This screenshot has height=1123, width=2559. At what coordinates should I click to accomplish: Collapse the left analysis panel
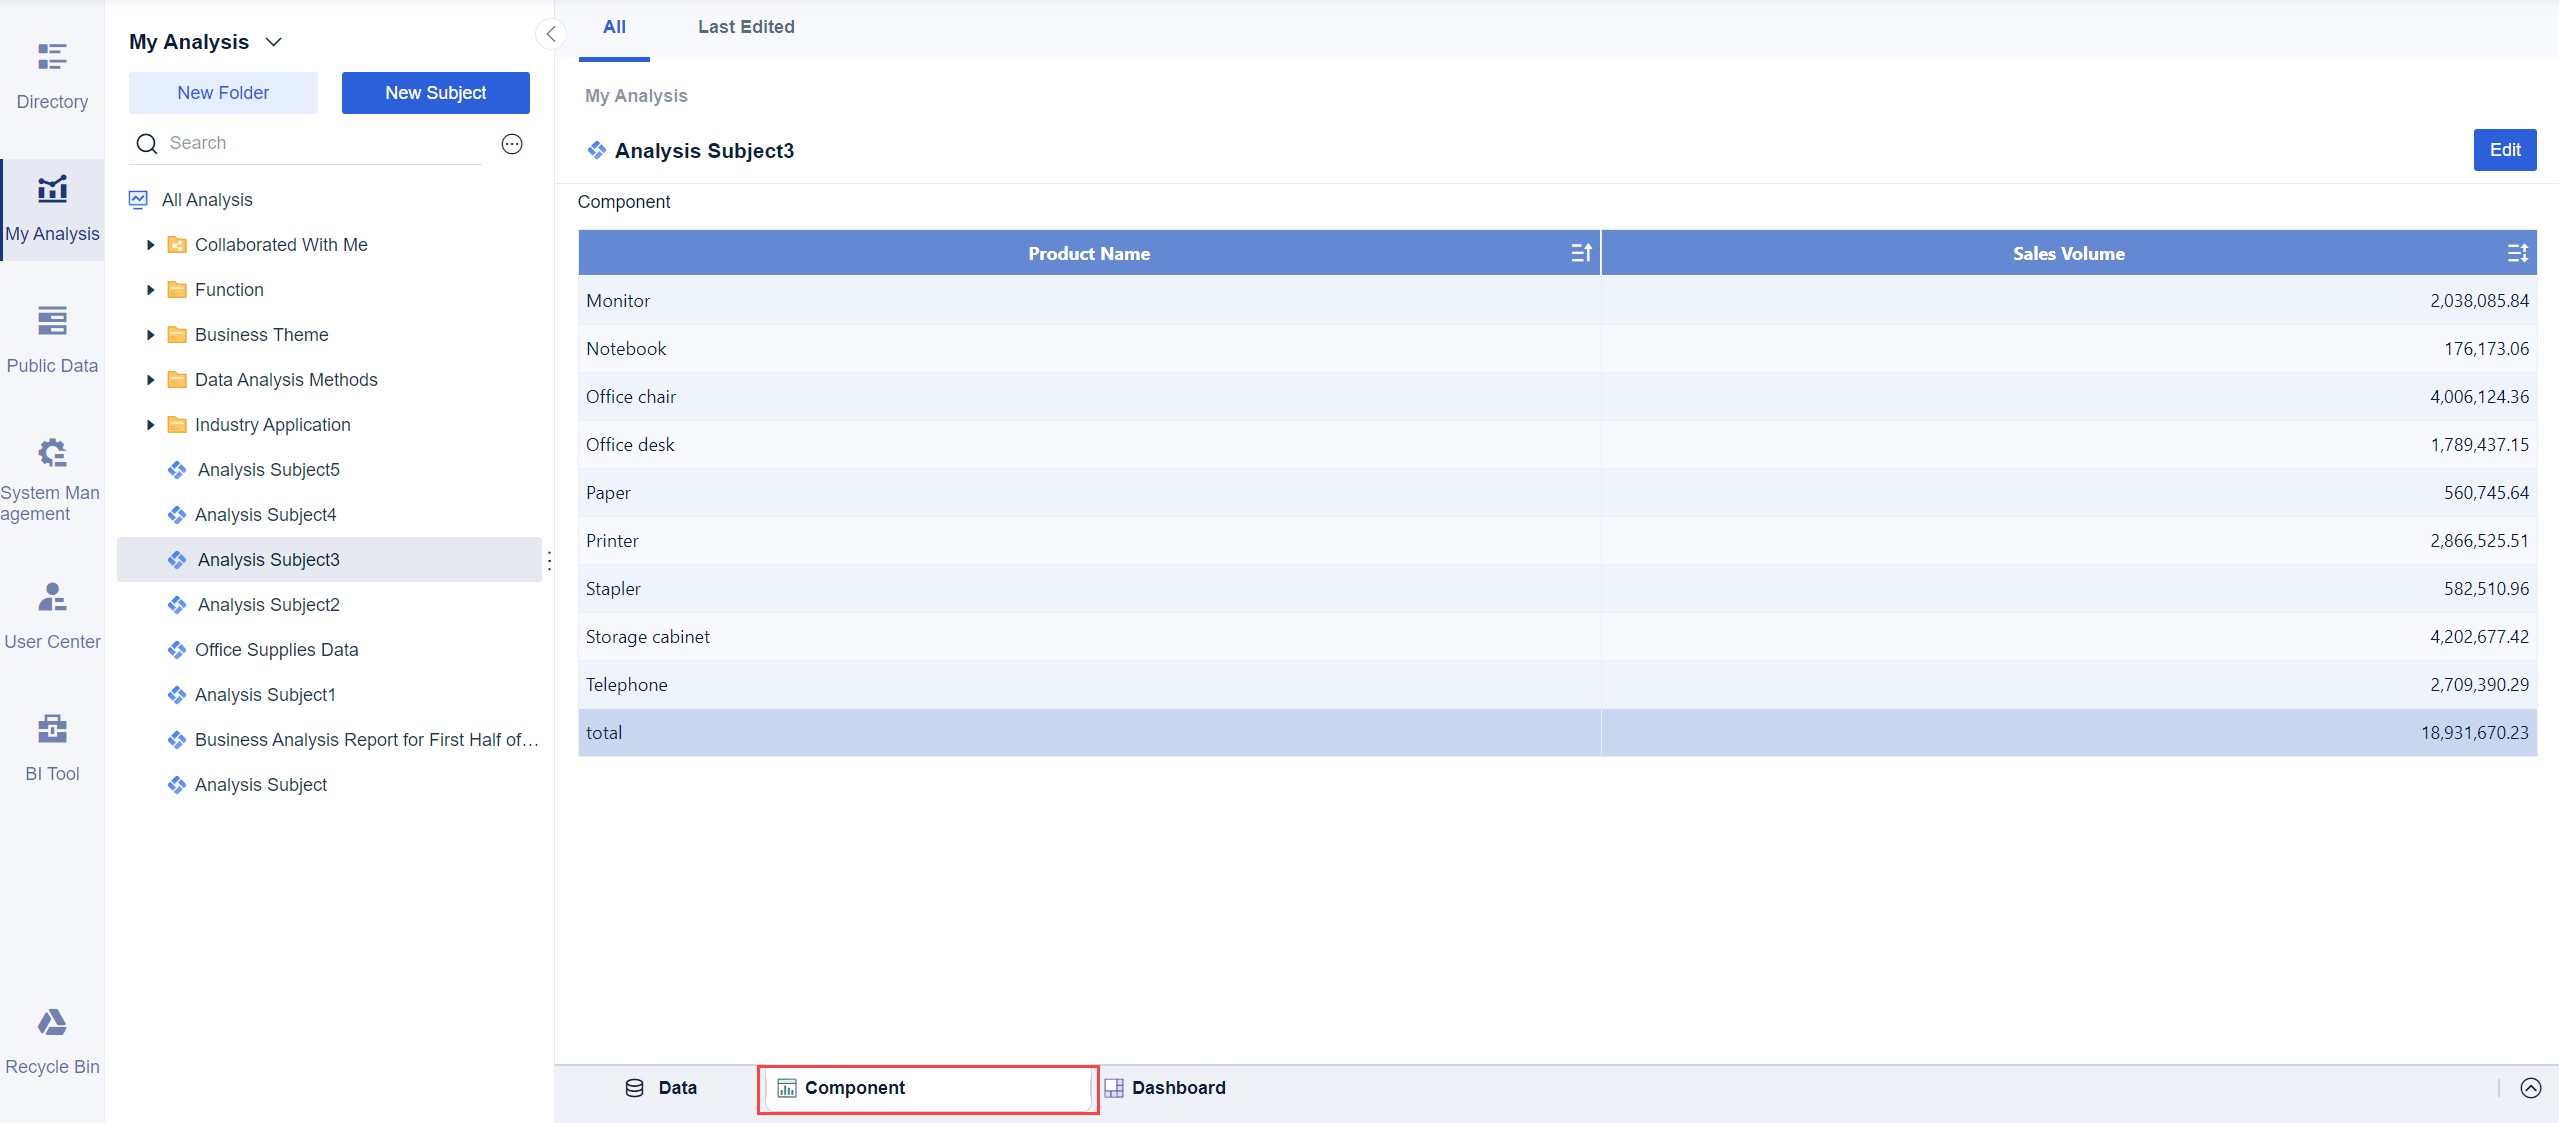[550, 34]
